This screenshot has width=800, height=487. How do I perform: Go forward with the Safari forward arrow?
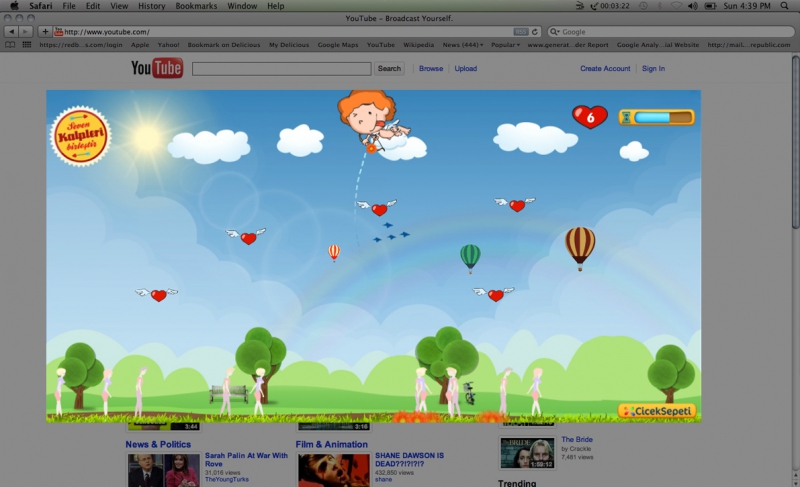coord(26,32)
